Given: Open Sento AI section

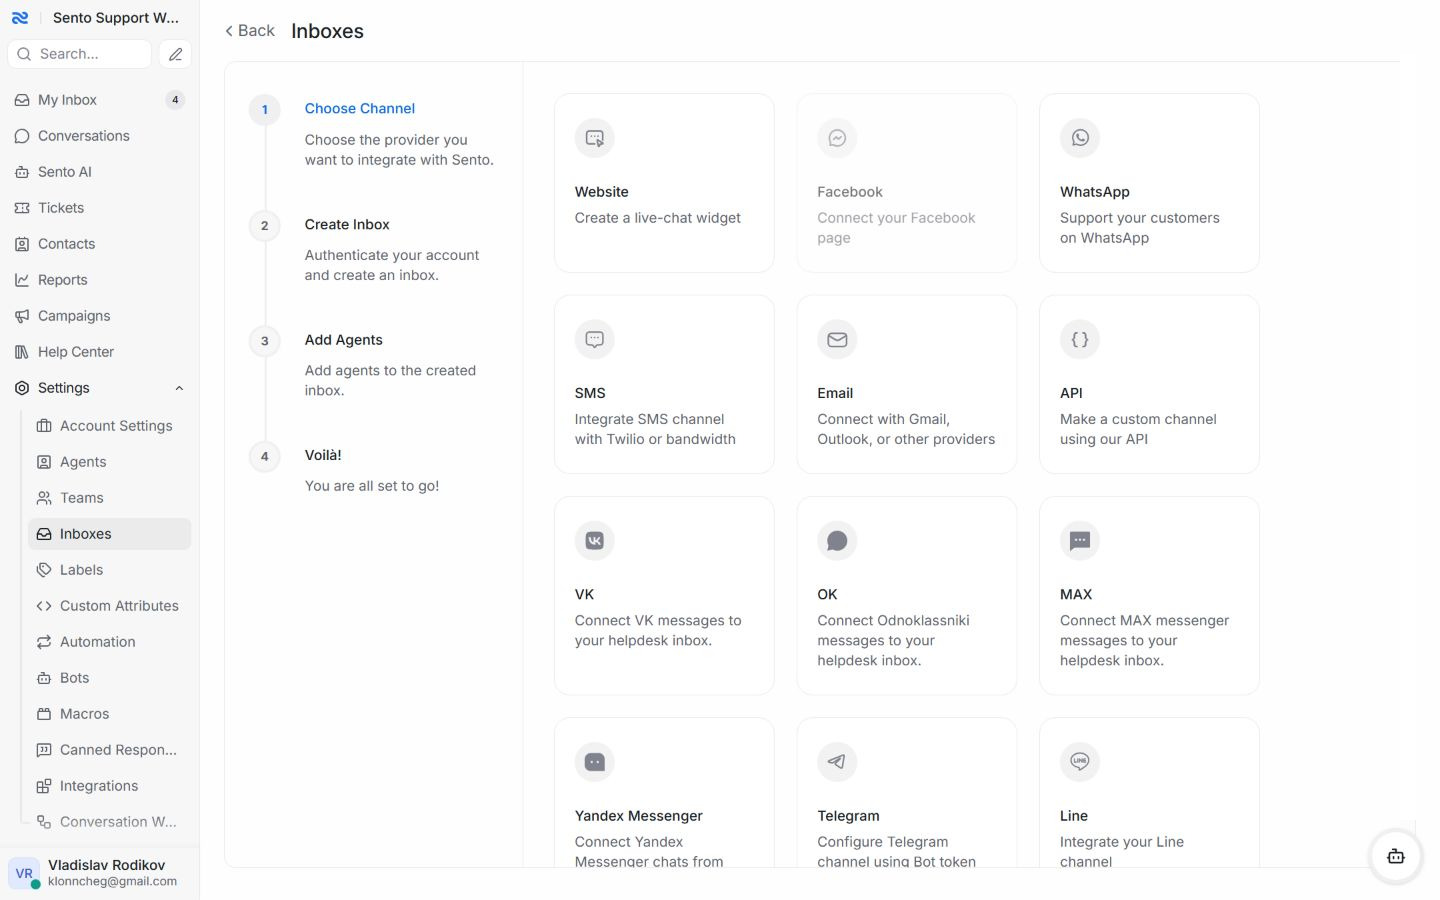Looking at the screenshot, I should 100,172.
